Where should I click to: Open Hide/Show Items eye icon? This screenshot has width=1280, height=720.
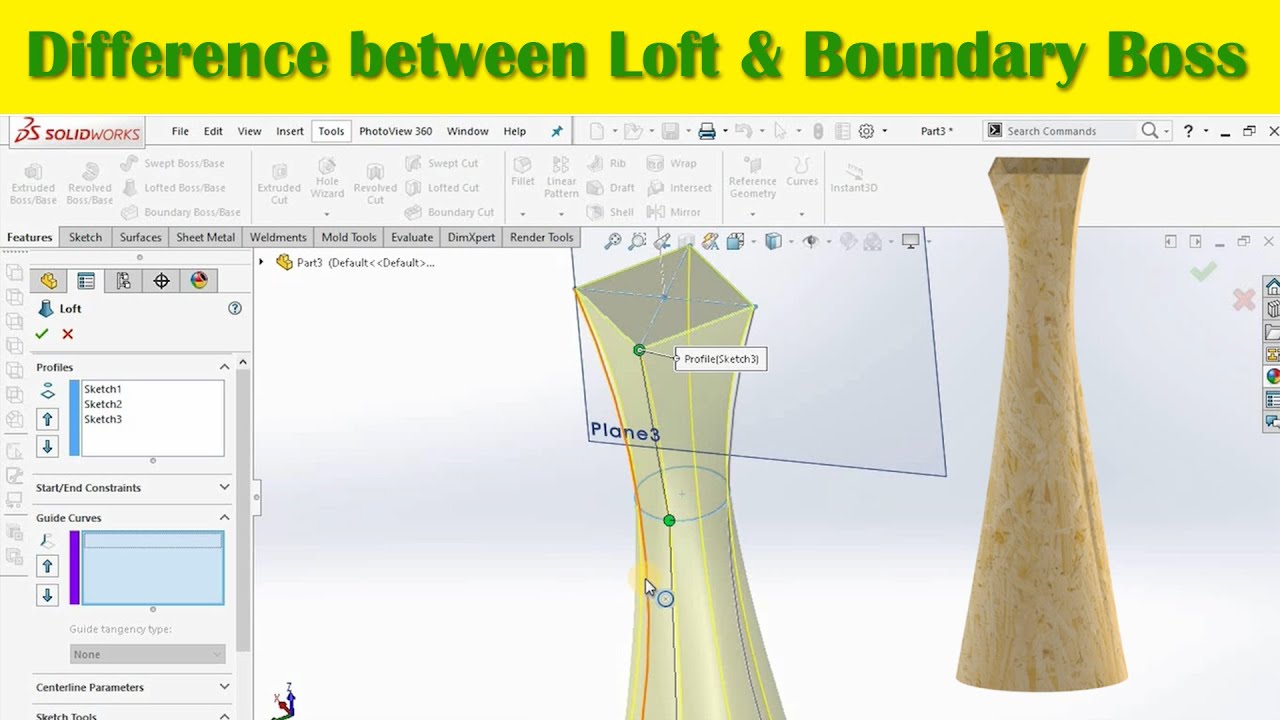click(x=810, y=241)
